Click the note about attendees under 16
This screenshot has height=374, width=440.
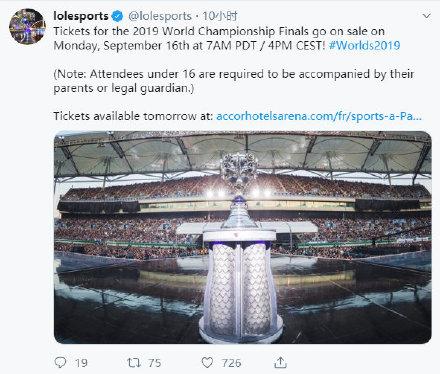point(233,81)
